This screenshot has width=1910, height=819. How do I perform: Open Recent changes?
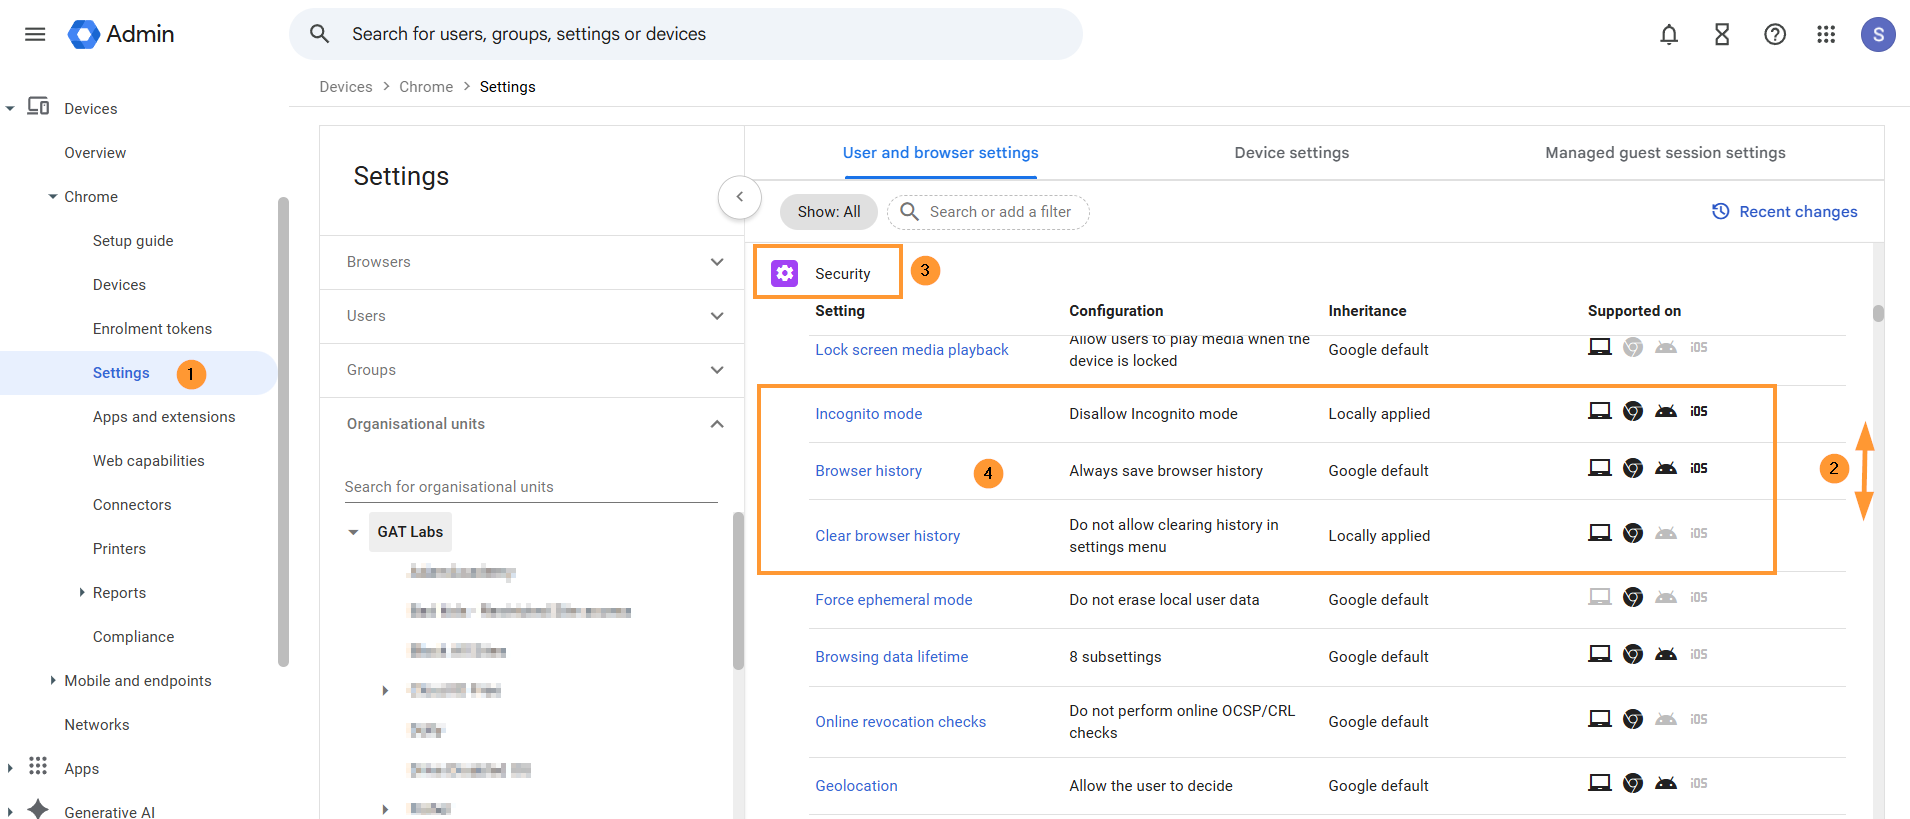click(1785, 212)
